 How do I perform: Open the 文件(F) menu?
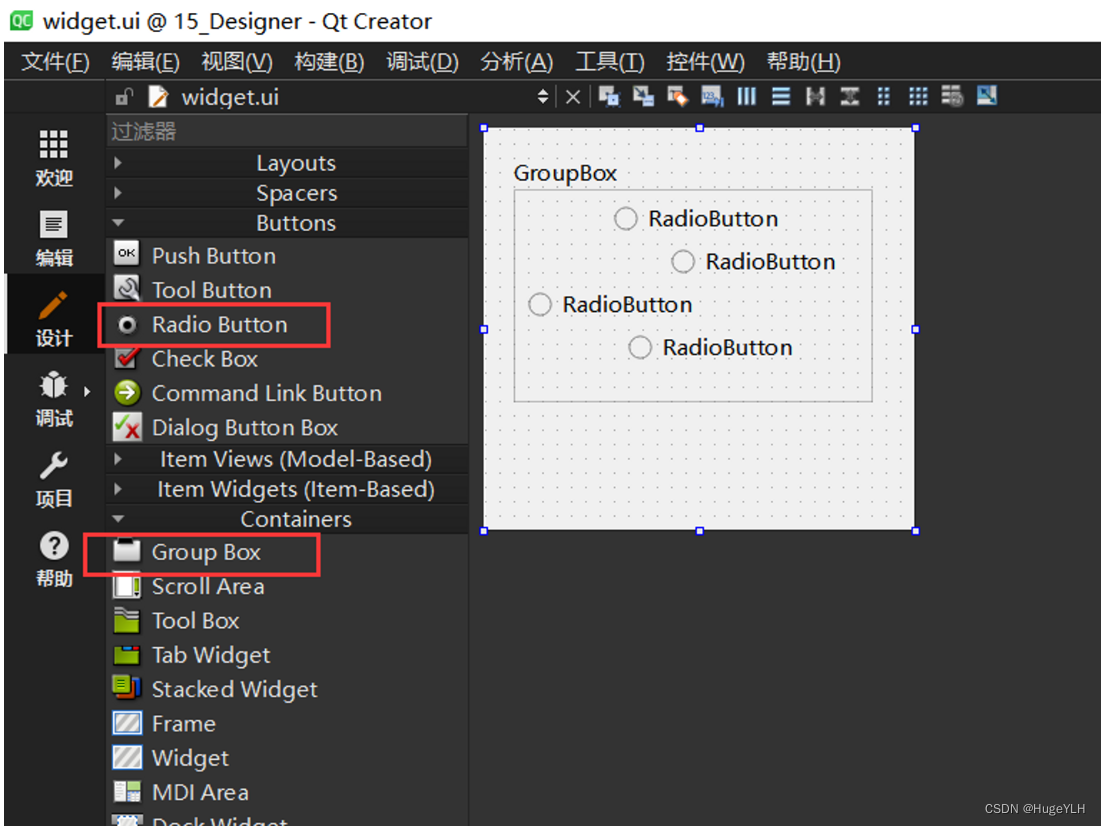pyautogui.click(x=55, y=62)
